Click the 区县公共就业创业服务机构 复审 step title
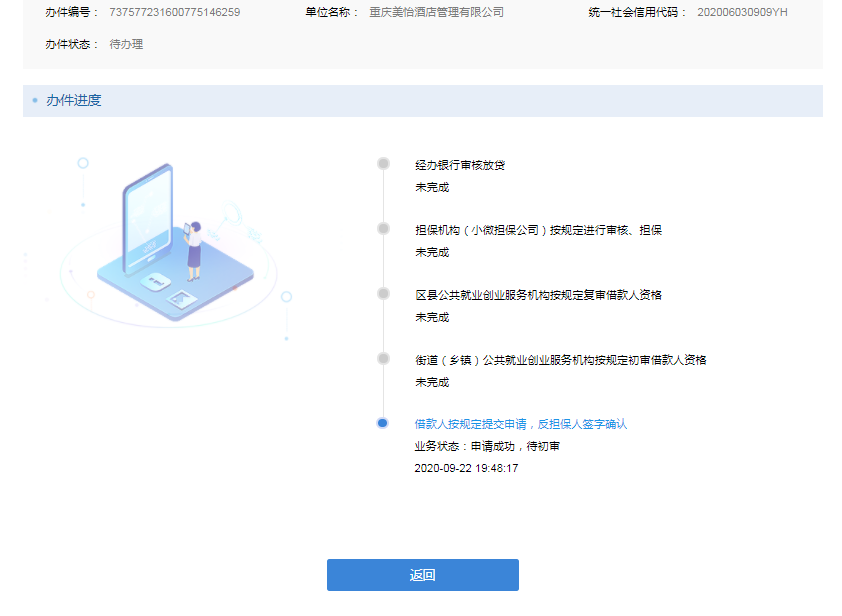This screenshot has width=842, height=616. click(x=538, y=295)
